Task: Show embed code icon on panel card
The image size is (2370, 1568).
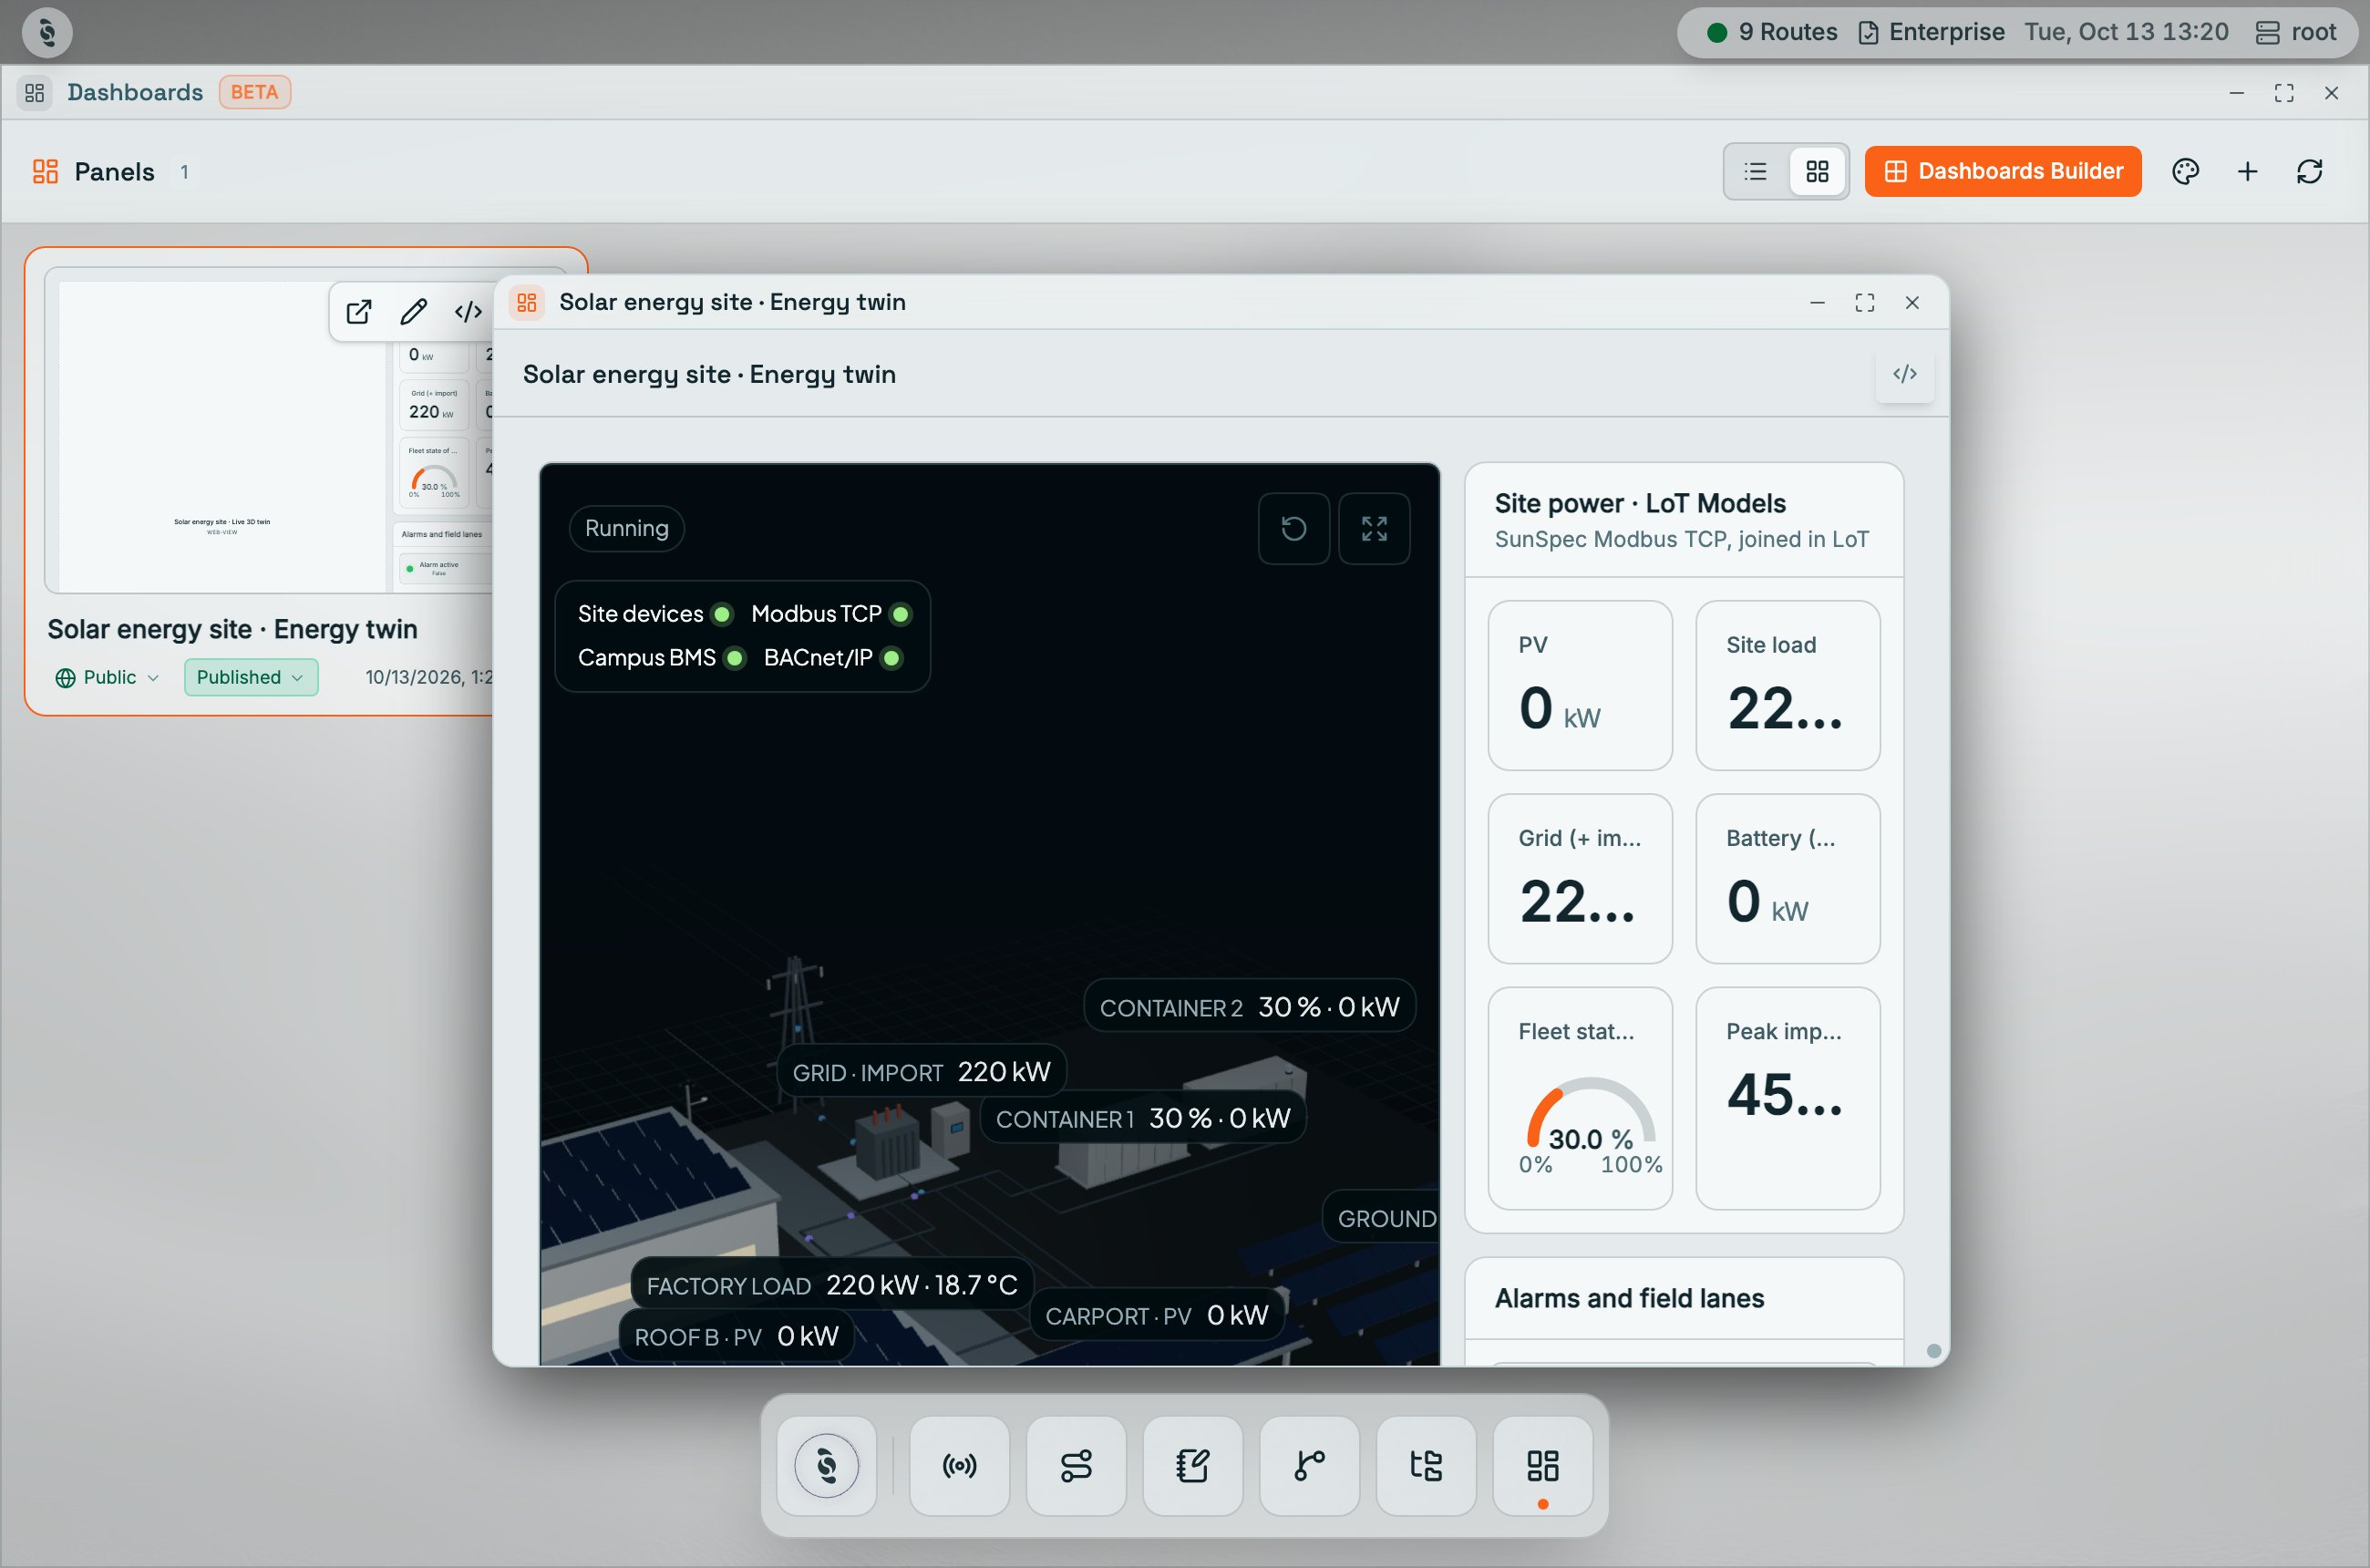Action: pyautogui.click(x=468, y=312)
